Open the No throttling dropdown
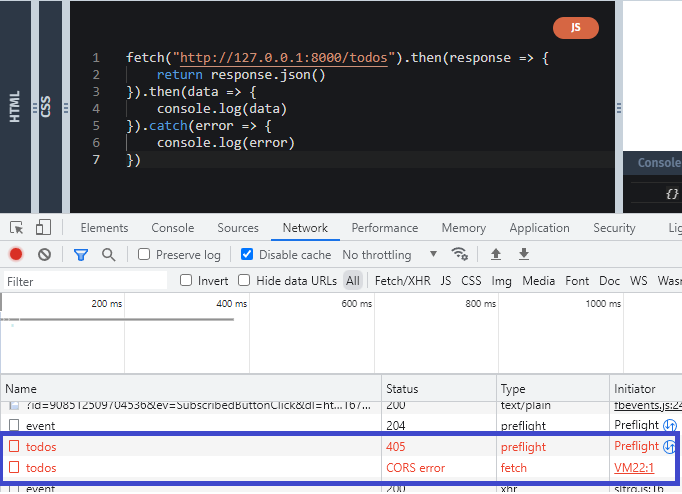 pos(389,254)
